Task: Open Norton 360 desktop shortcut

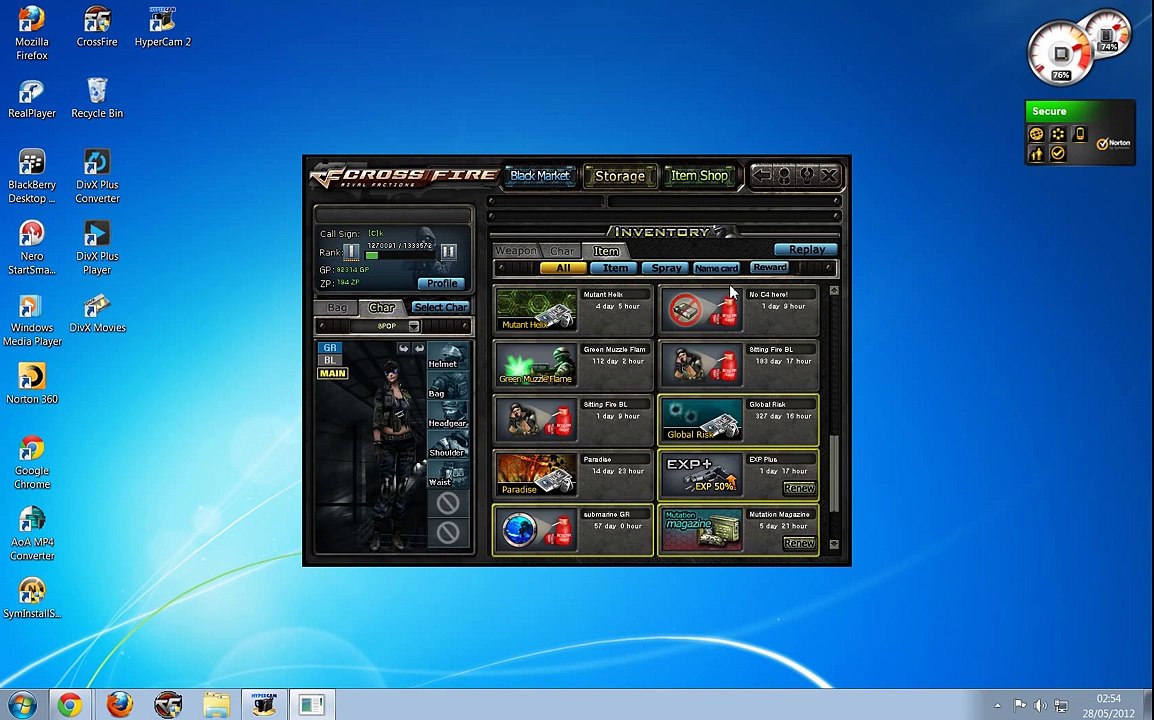Action: coord(32,384)
